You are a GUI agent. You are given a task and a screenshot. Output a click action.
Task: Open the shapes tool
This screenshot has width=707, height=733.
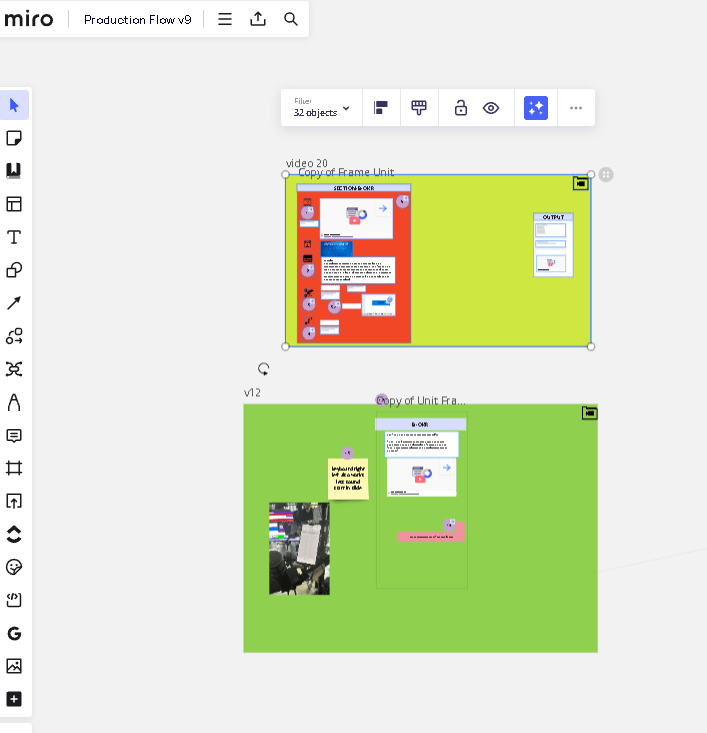point(14,270)
